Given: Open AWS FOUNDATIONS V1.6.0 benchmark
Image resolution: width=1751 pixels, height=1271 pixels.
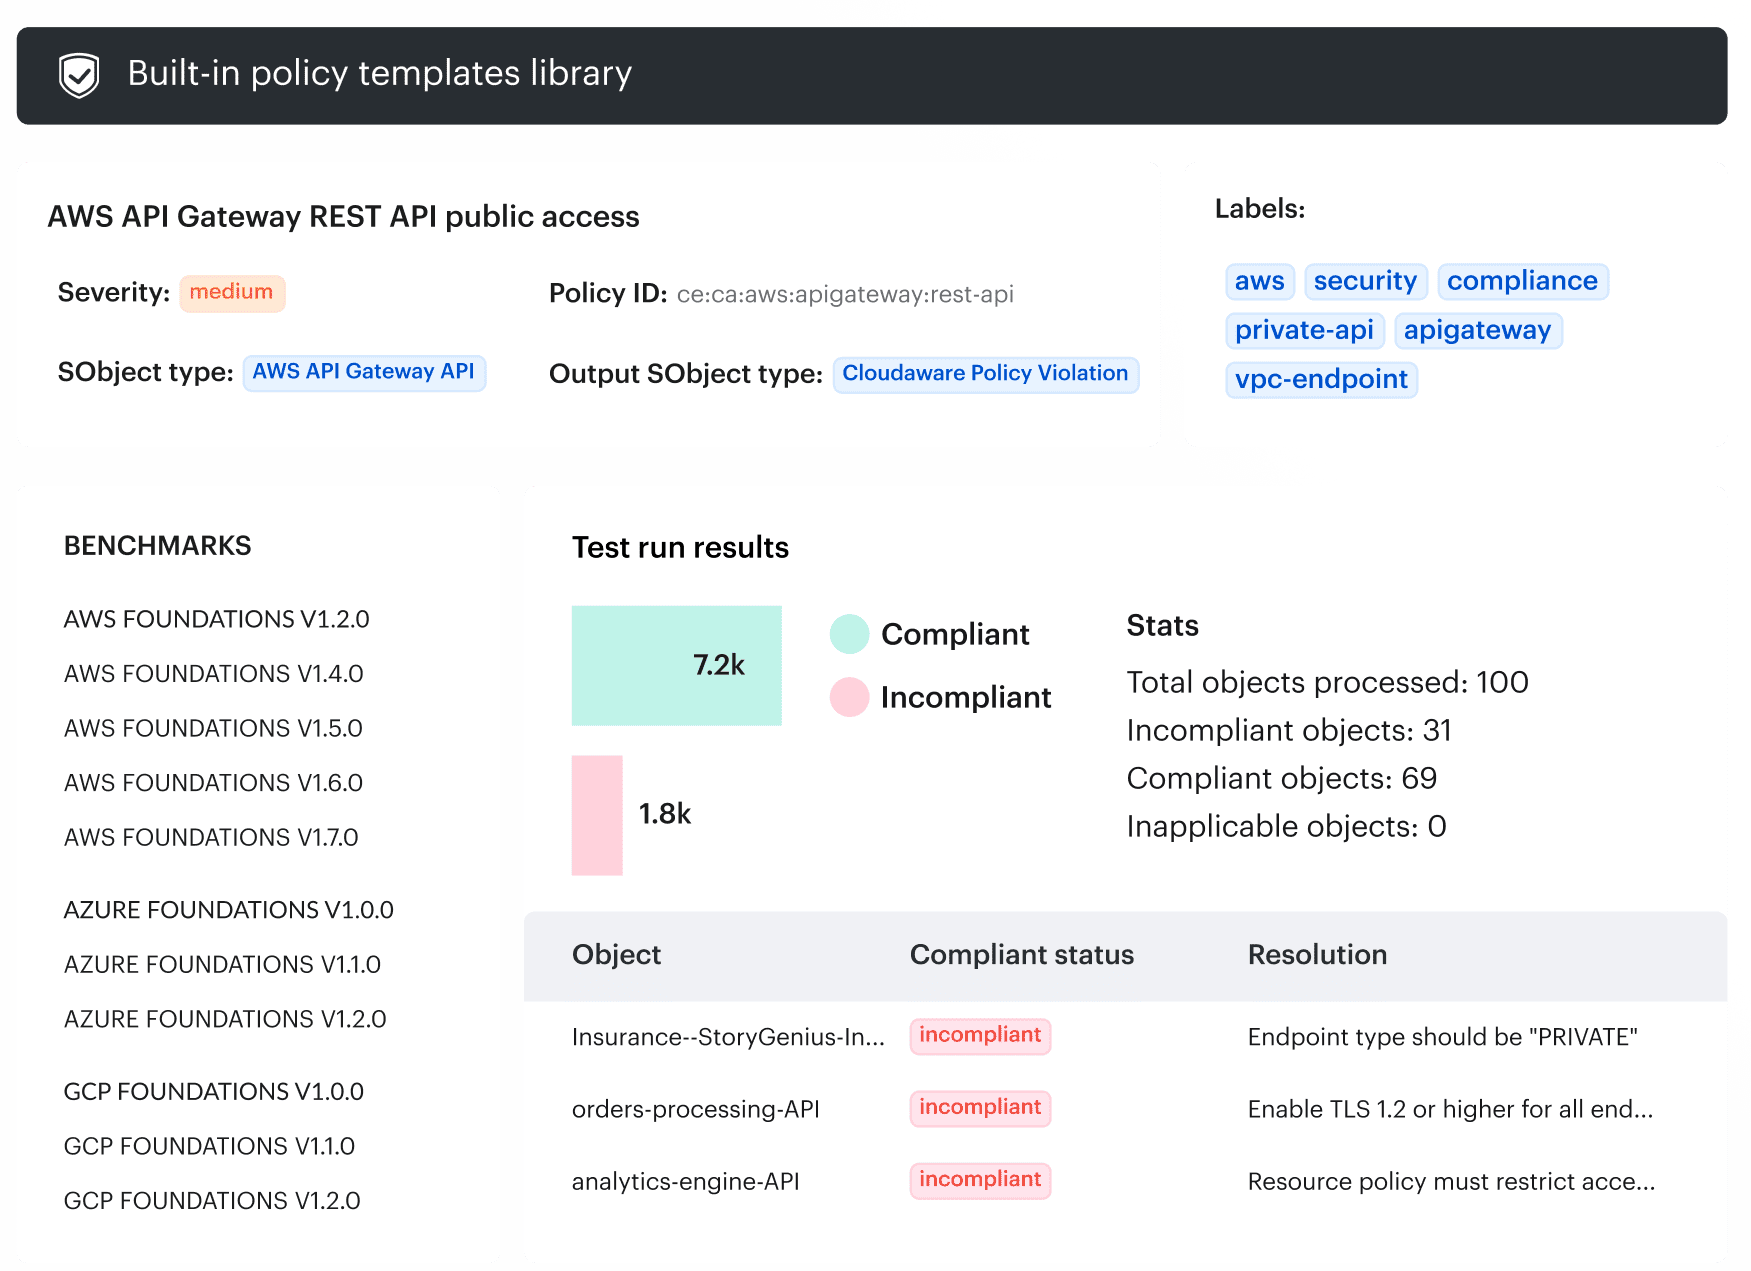Looking at the screenshot, I should click(x=213, y=783).
